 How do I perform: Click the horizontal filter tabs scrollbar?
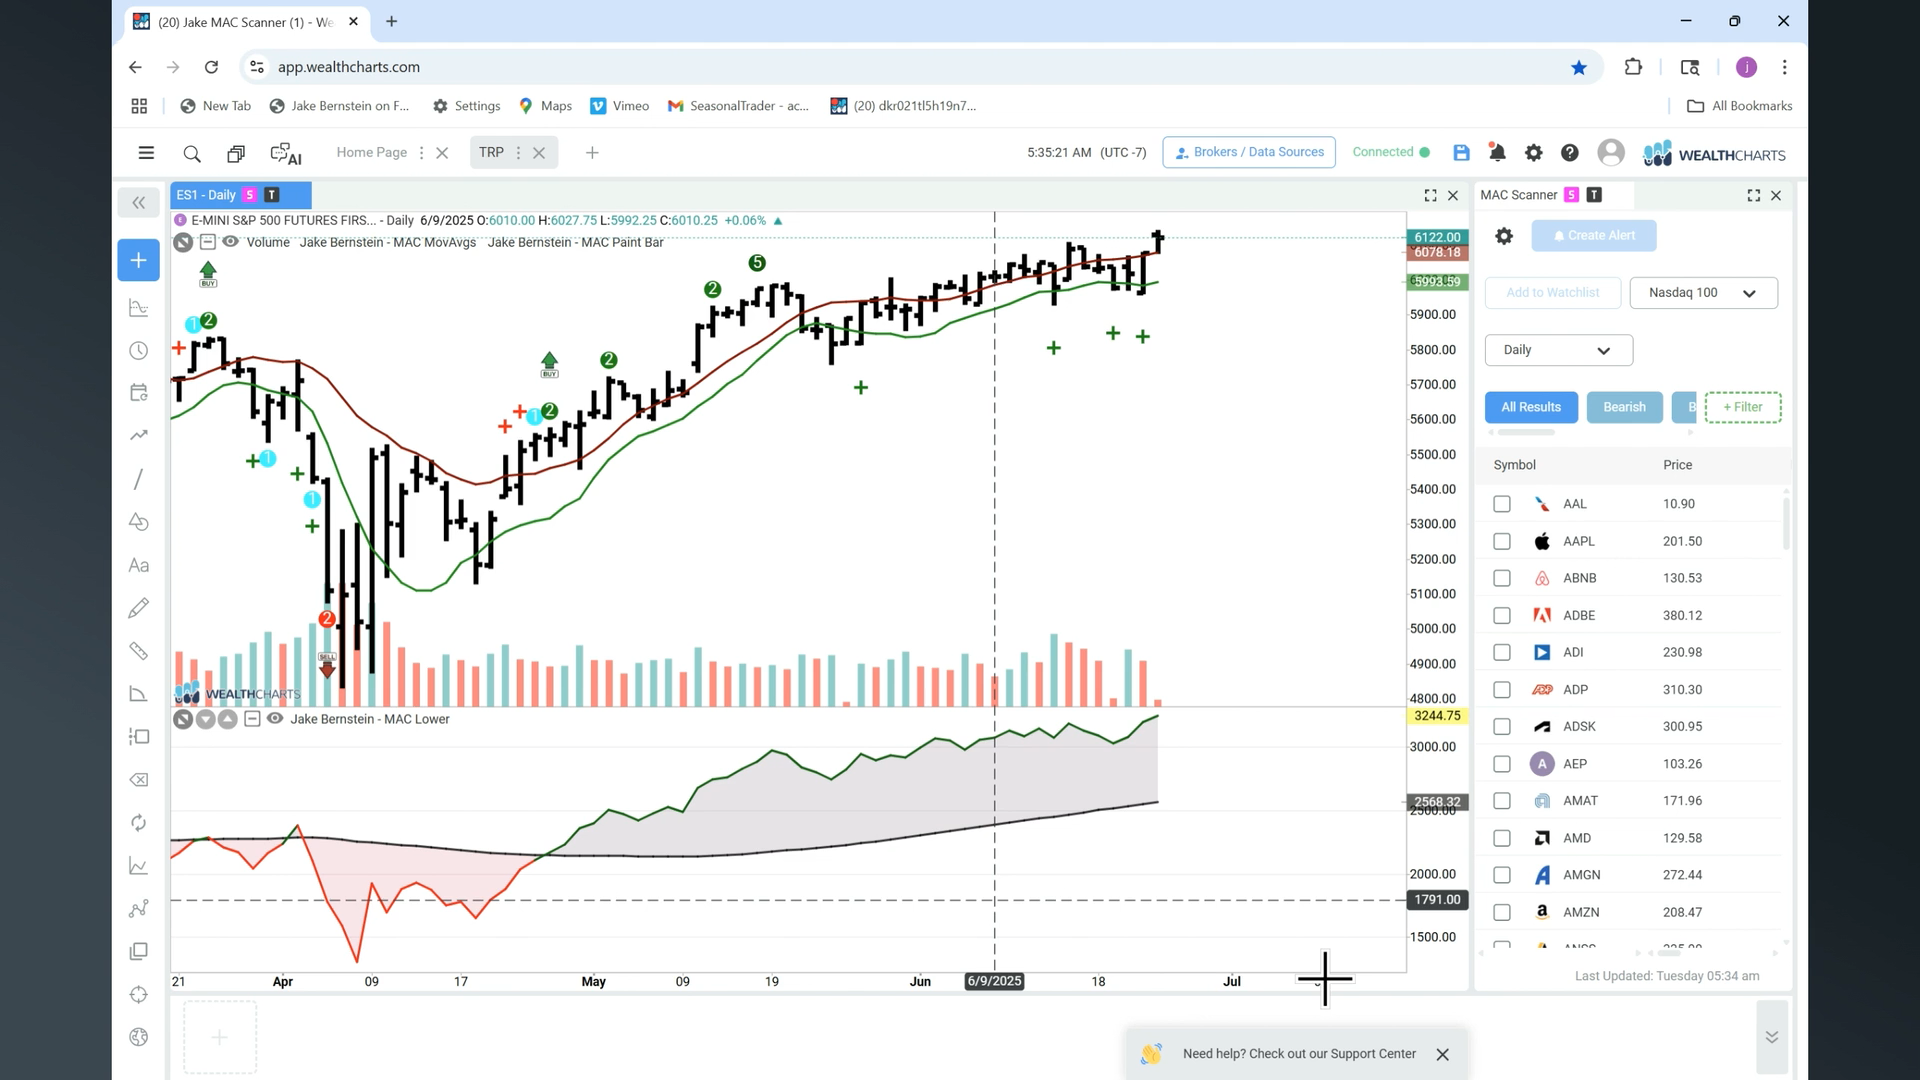pyautogui.click(x=1526, y=433)
